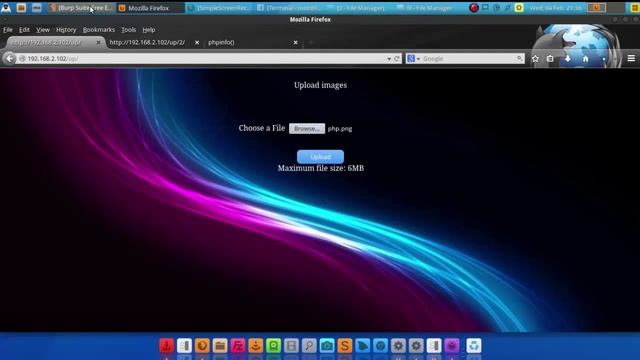Close the phpinfo() tab

(x=296, y=42)
